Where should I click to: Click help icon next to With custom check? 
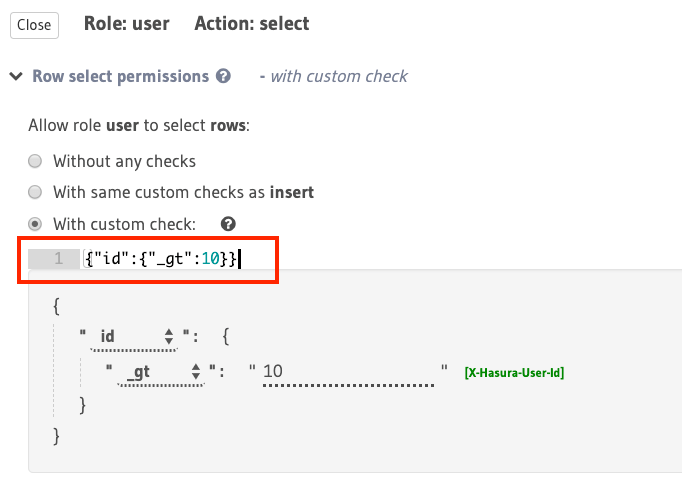point(228,224)
